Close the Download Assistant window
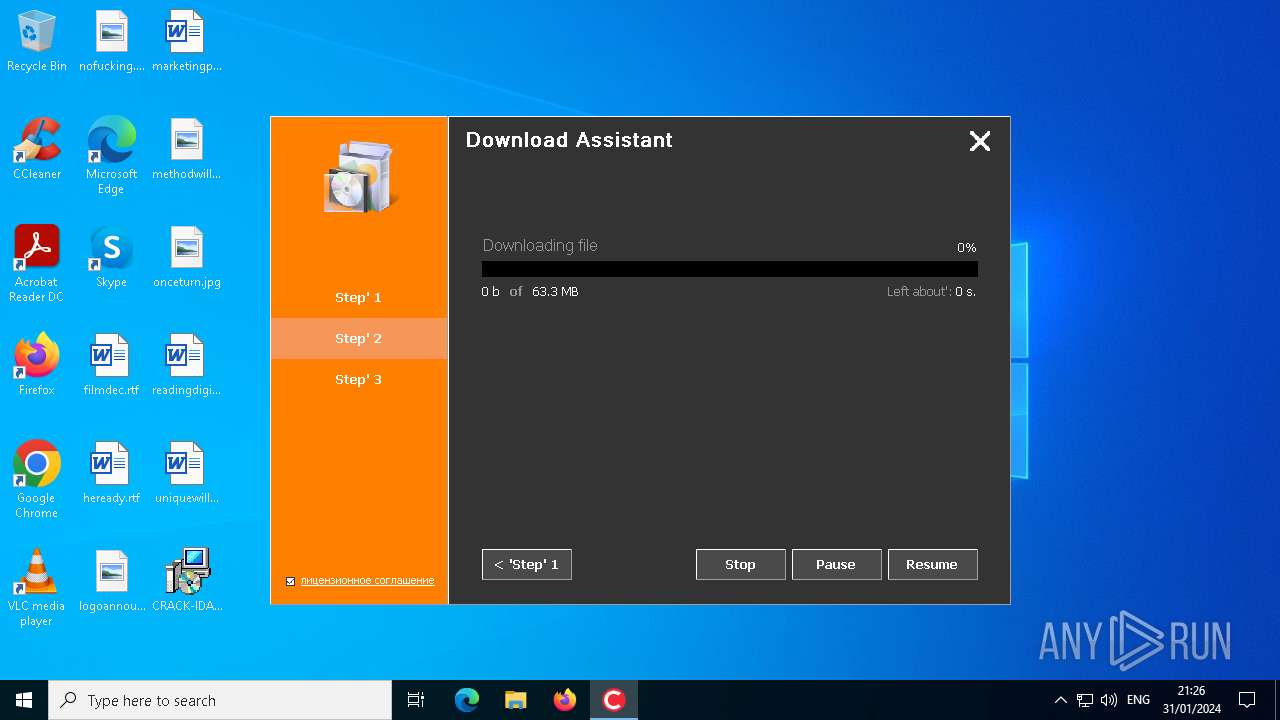 [x=980, y=141]
